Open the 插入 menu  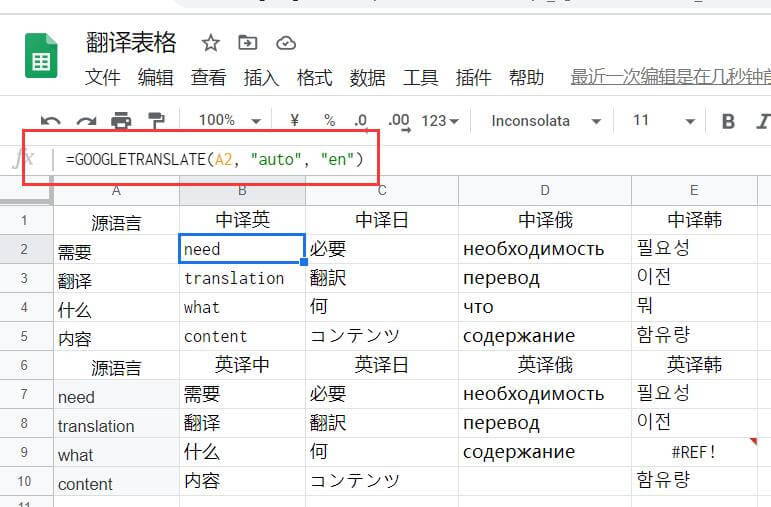pos(261,77)
